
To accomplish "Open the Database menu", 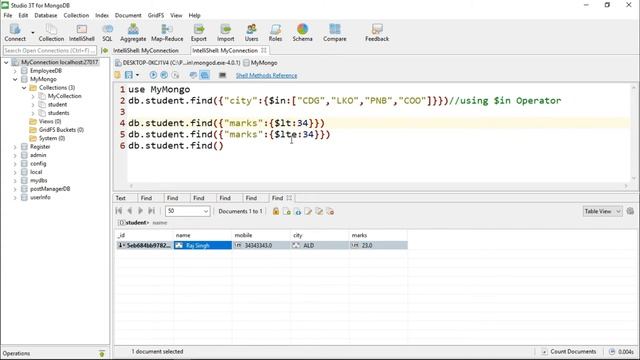I will click(46, 15).
